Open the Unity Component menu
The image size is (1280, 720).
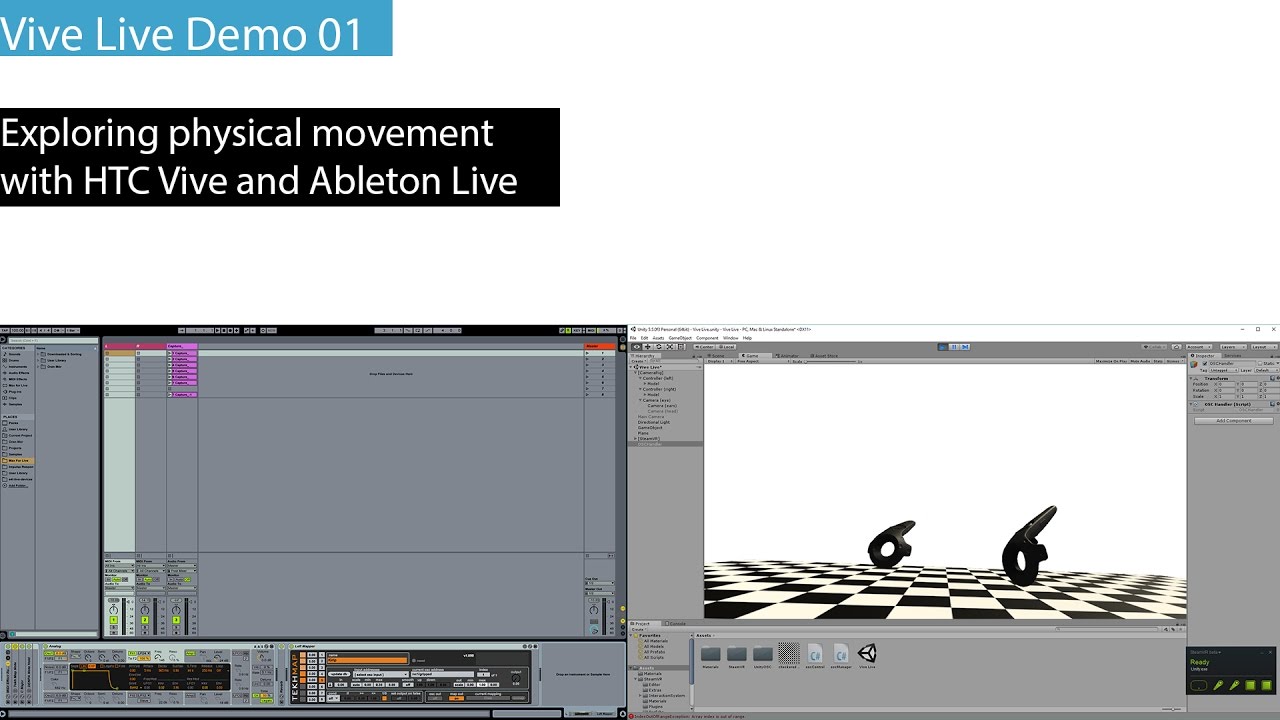click(707, 338)
